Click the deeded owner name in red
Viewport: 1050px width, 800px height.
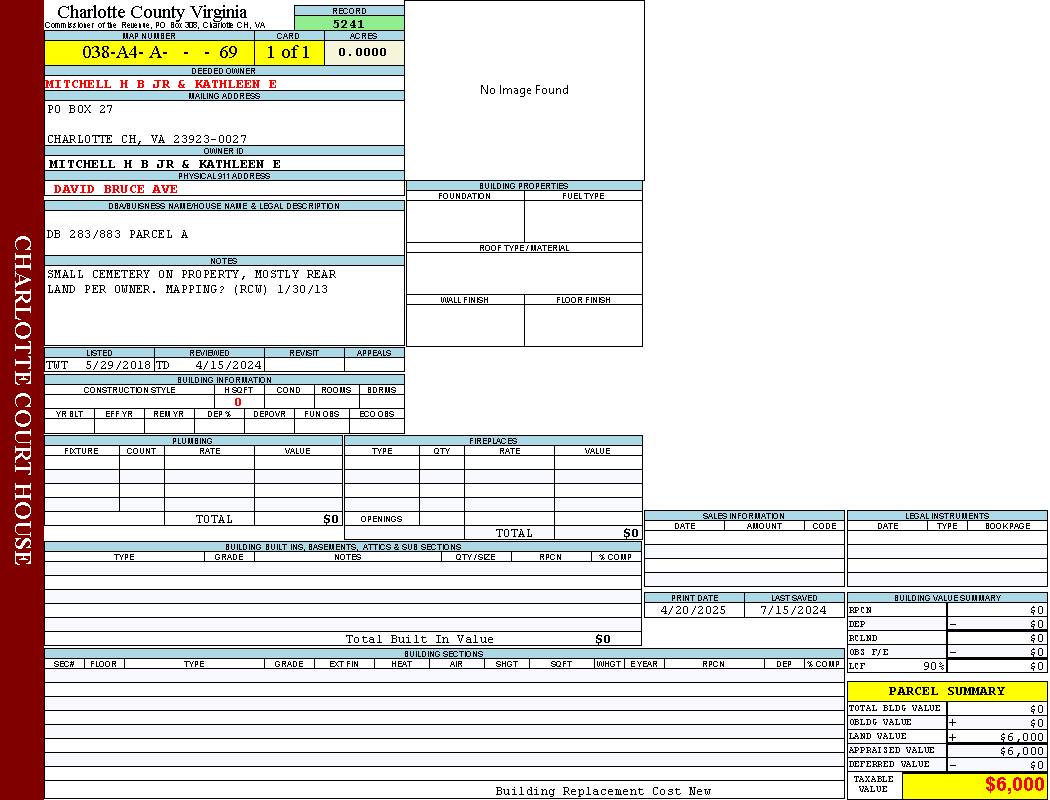[161, 84]
